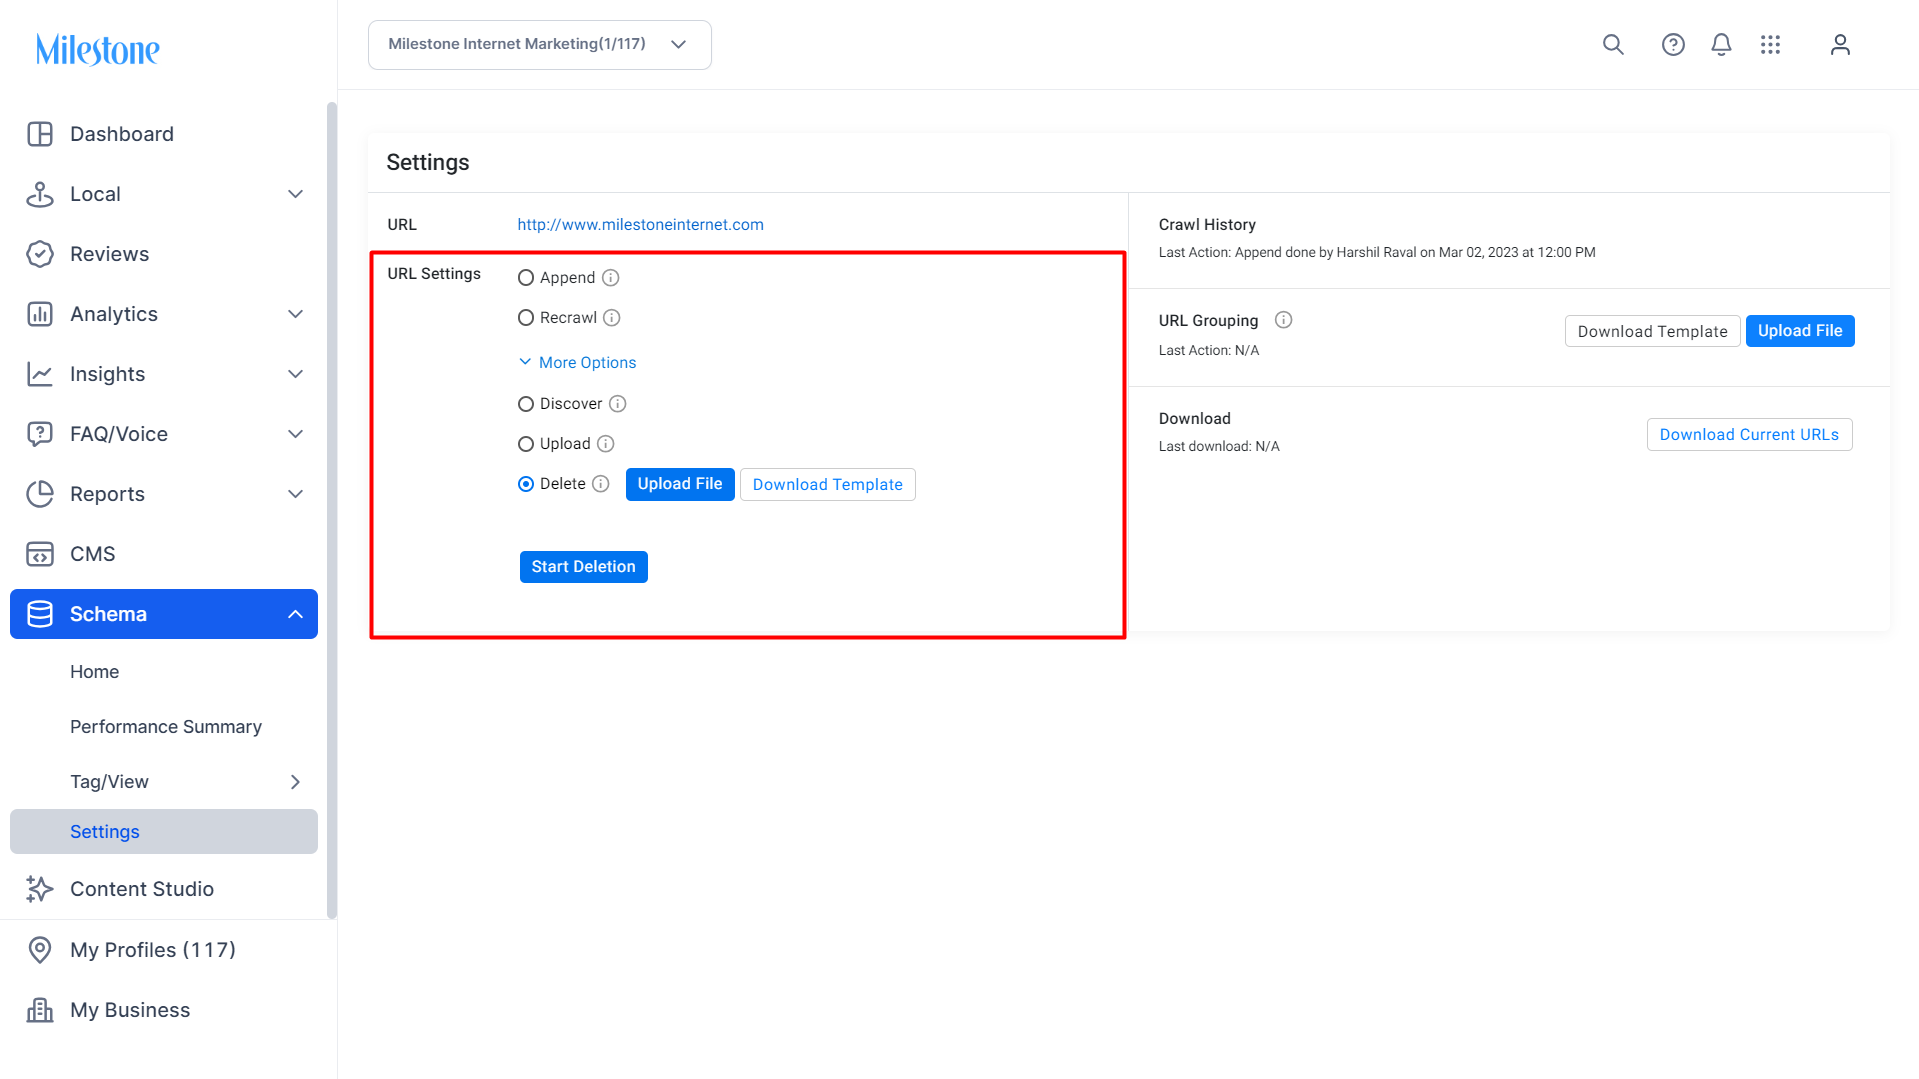Click the Settings page heading
Screen dimensions: 1919x1079
click(x=428, y=162)
